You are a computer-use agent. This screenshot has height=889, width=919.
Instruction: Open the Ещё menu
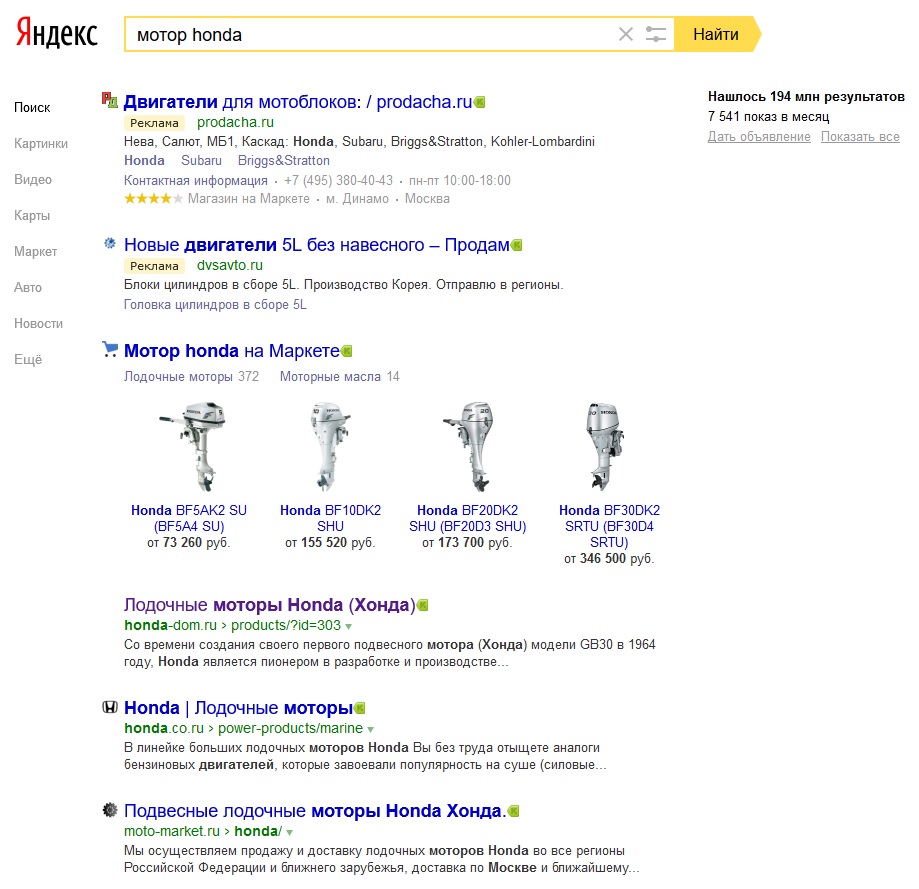tap(28, 359)
